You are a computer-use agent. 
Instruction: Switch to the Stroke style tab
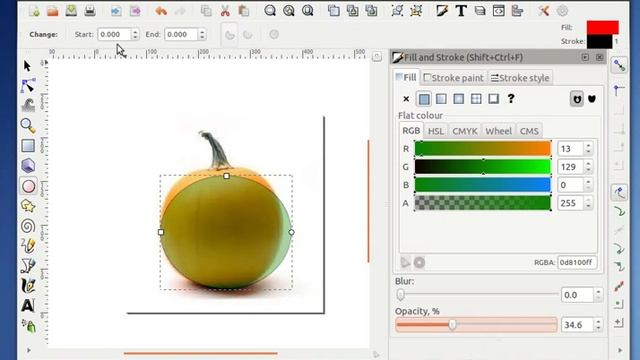520,78
